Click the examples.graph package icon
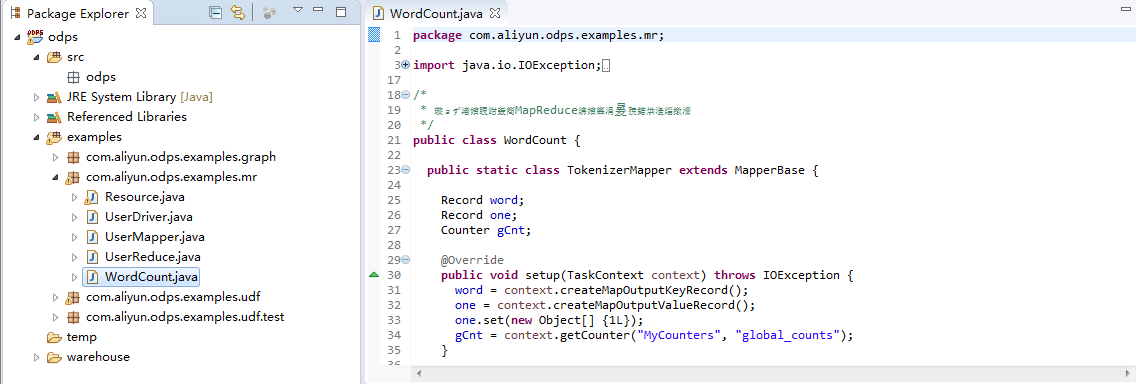This screenshot has width=1136, height=384. tap(73, 157)
